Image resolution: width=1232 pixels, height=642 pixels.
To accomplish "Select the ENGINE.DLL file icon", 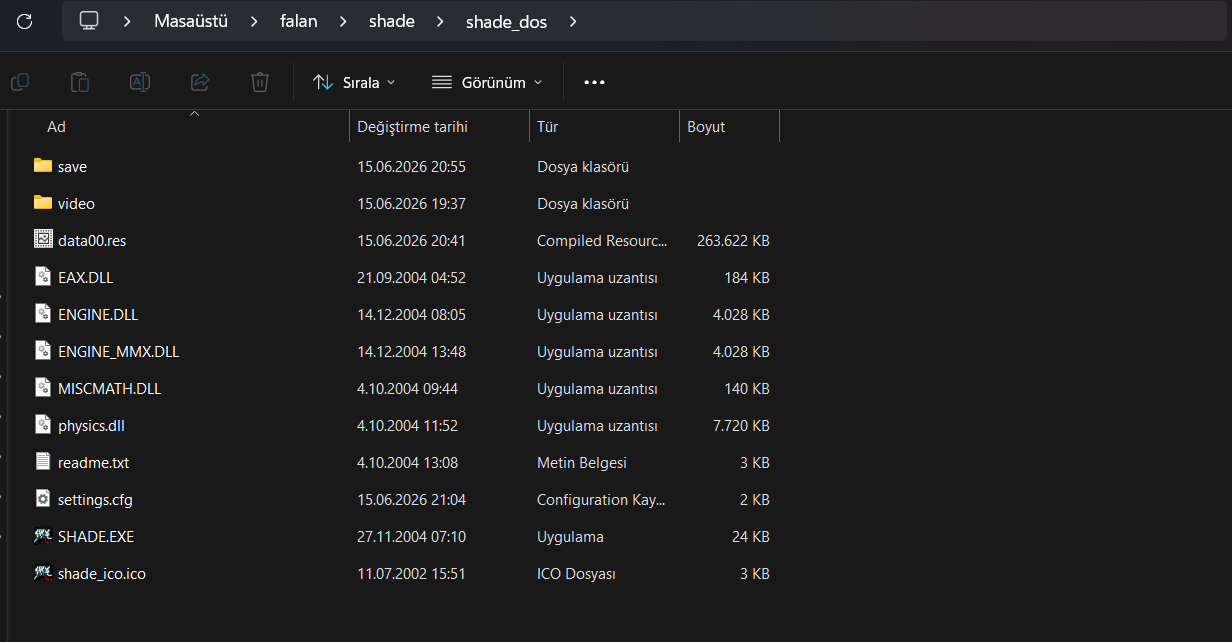I will click(x=43, y=314).
